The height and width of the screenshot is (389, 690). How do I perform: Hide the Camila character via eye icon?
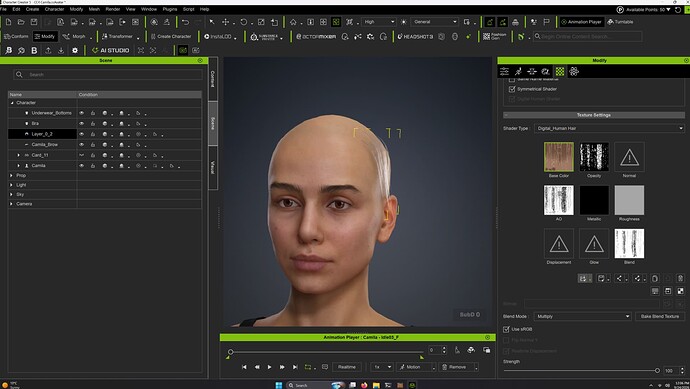tap(81, 166)
